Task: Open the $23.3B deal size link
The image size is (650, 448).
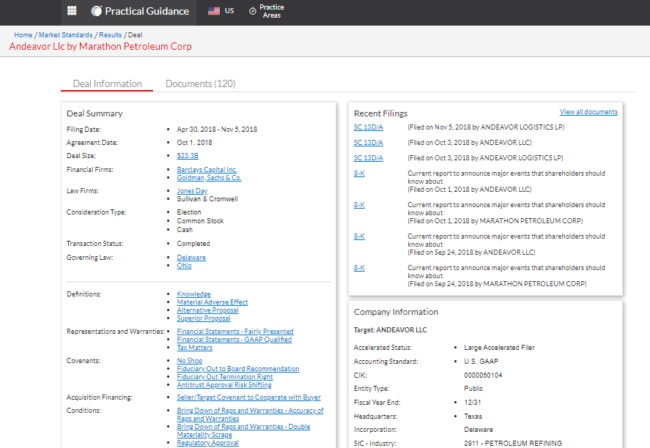Action: [187, 156]
